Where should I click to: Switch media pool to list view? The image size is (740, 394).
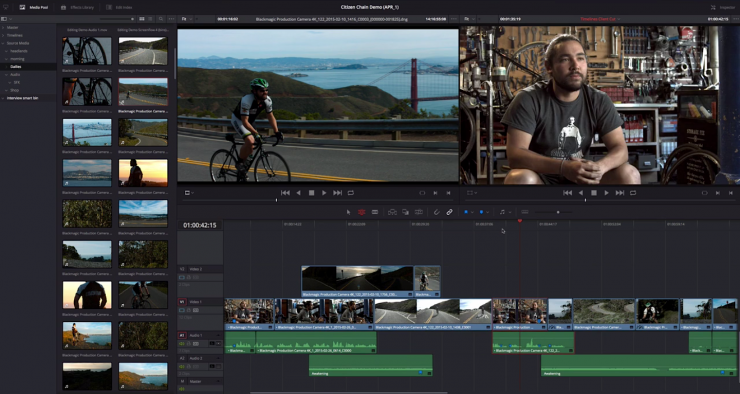151,19
